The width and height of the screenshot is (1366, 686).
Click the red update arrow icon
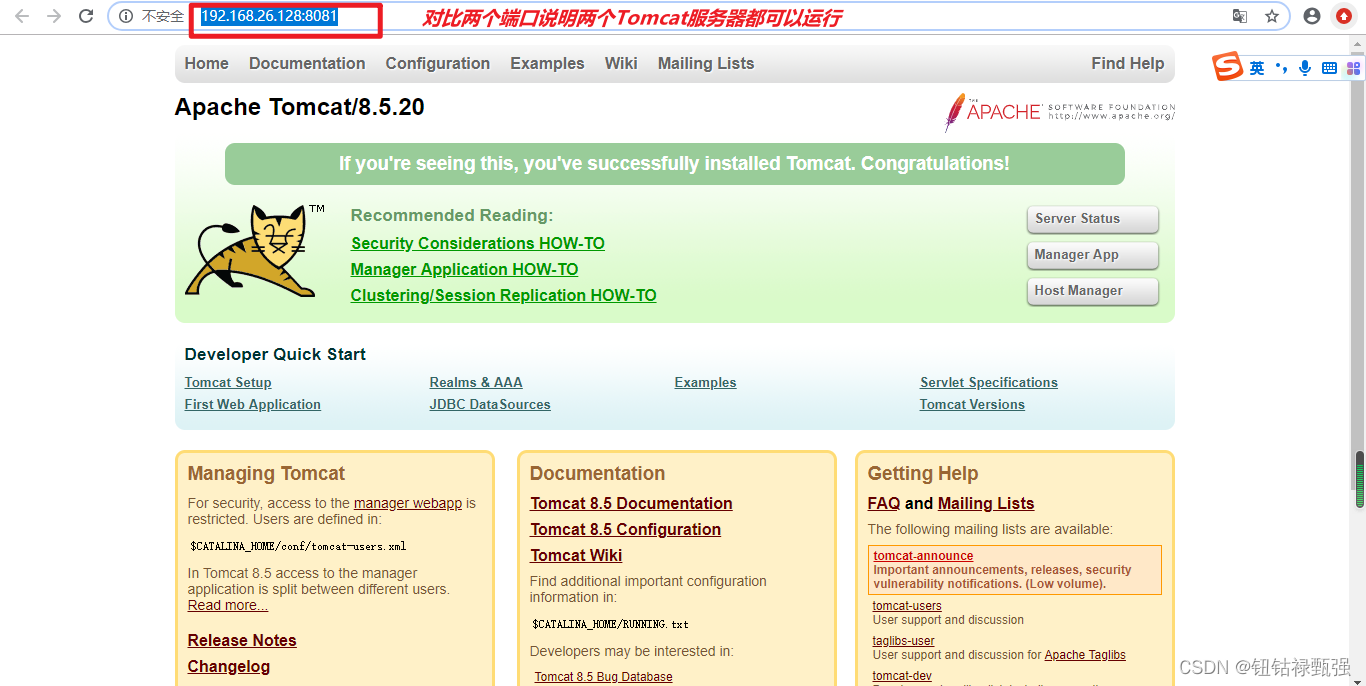(1344, 16)
